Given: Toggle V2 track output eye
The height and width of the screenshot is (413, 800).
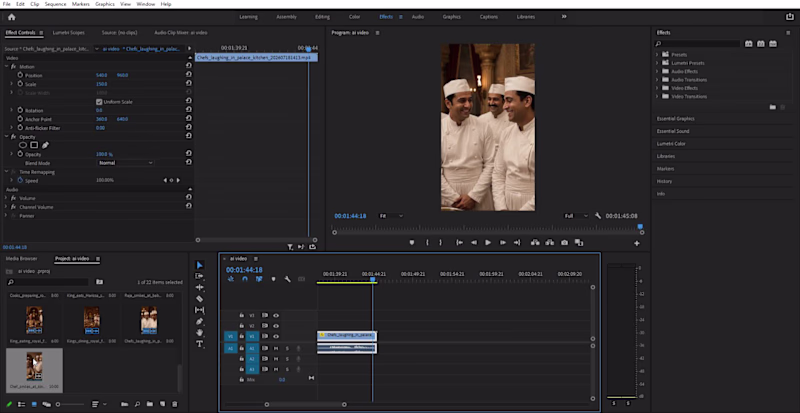Looking at the screenshot, I should (276, 326).
